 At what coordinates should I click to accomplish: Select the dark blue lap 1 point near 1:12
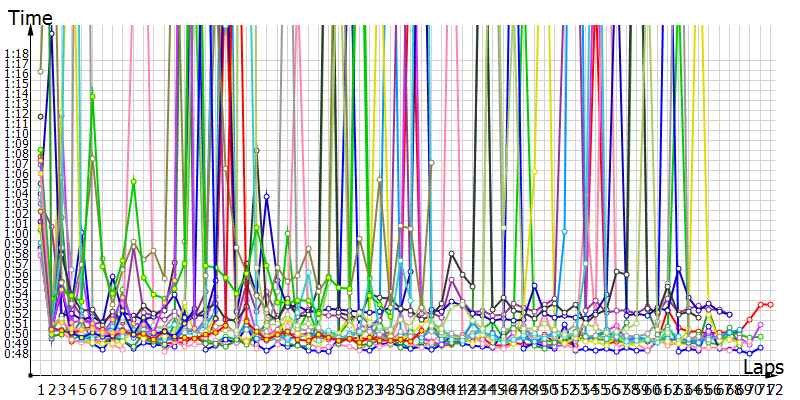coord(41,116)
